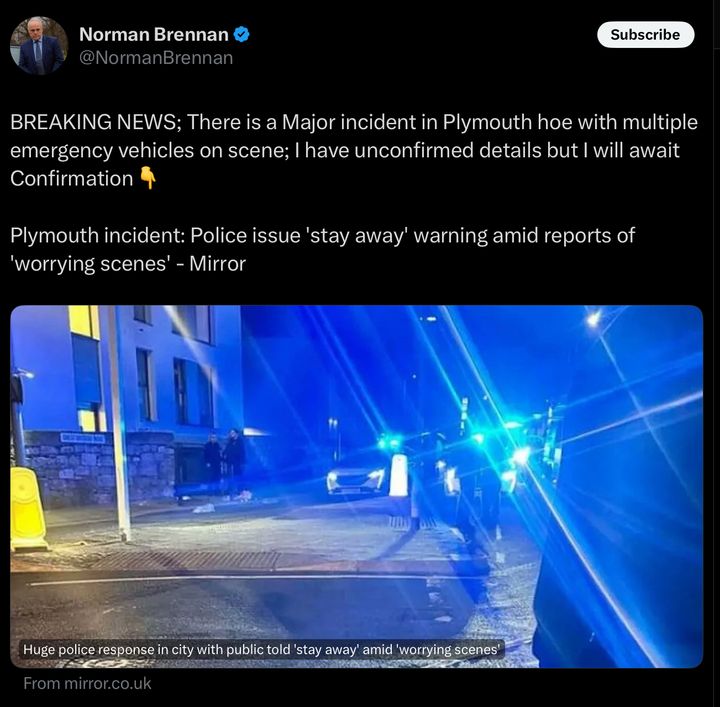720x707 pixels.
Task: Open the Norman Brennan display name
Action: click(x=153, y=34)
